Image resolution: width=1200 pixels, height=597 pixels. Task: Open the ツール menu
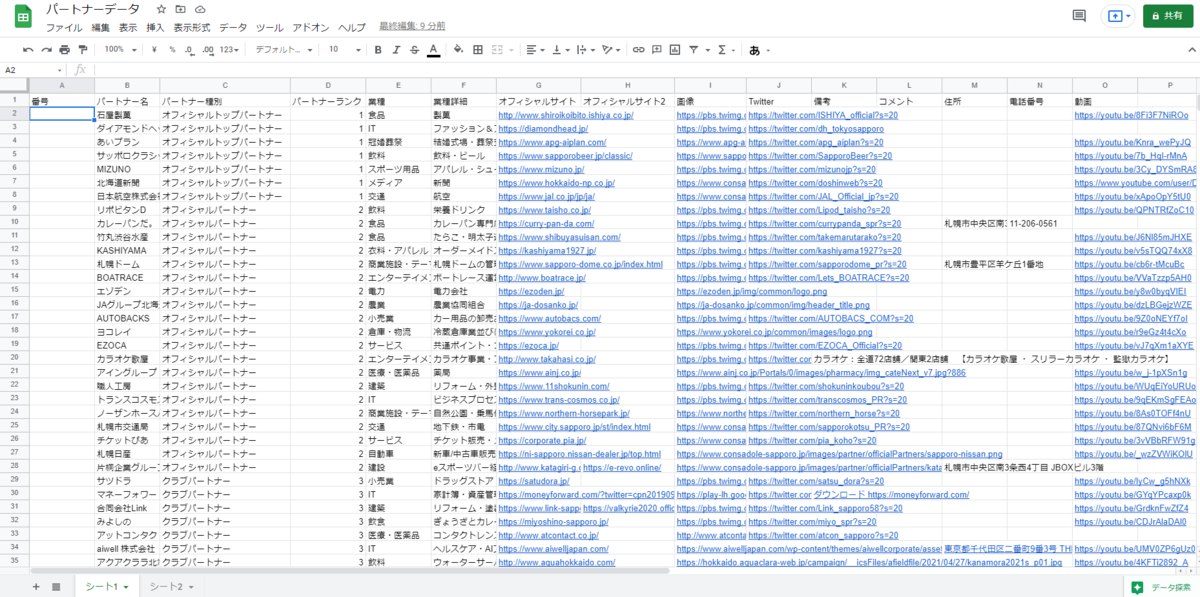coord(269,27)
